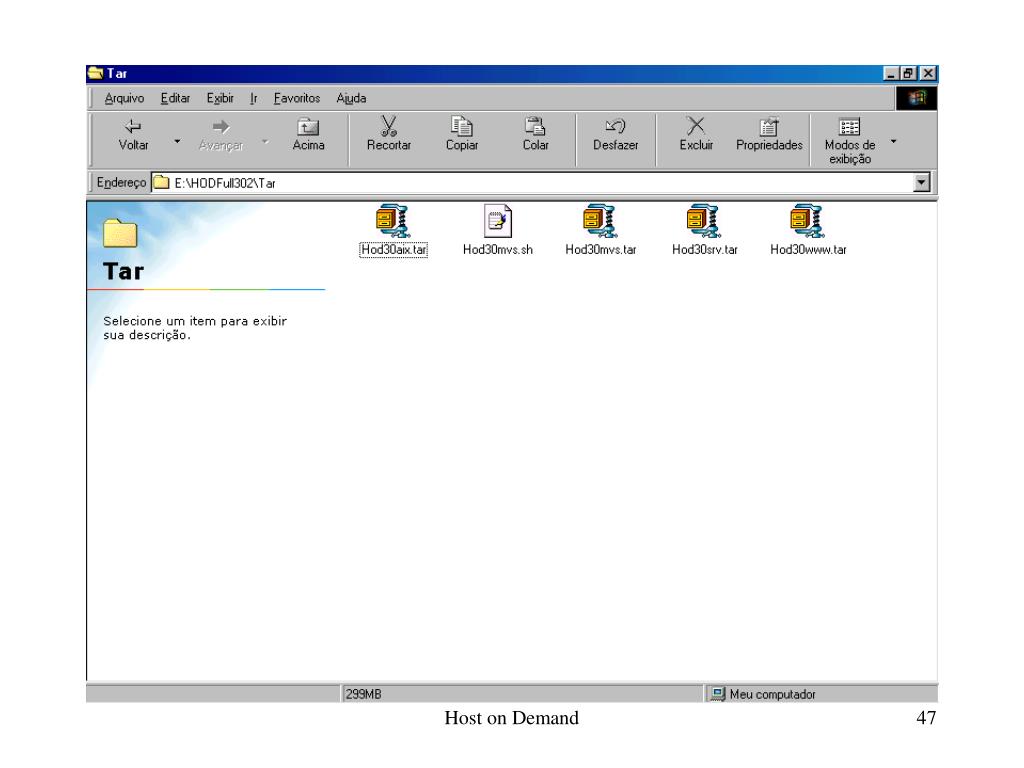Image resolution: width=1024 pixels, height=768 pixels.
Task: Open the Exibir menu
Action: click(220, 98)
